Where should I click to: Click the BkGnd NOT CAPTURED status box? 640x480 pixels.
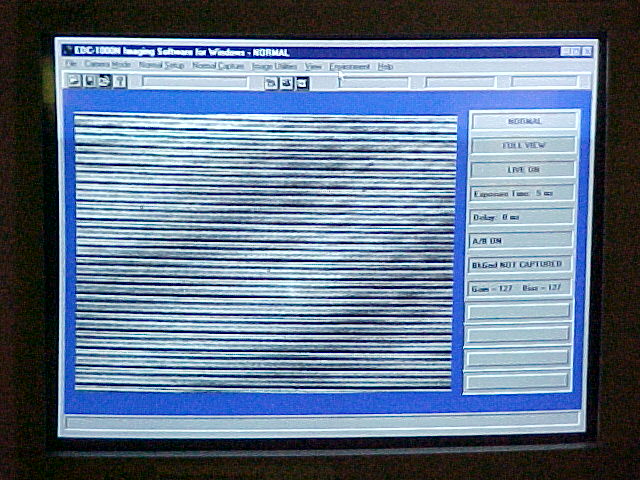click(x=521, y=265)
